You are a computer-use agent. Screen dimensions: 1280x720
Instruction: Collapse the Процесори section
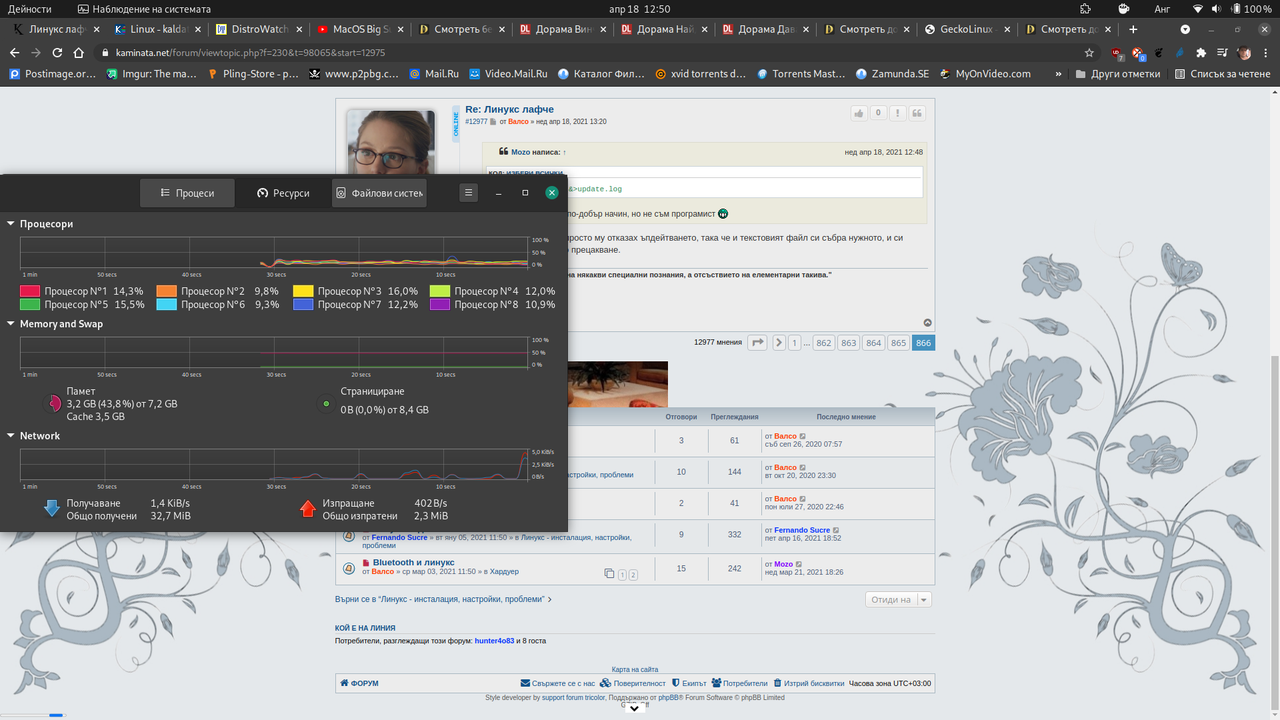click(11, 224)
